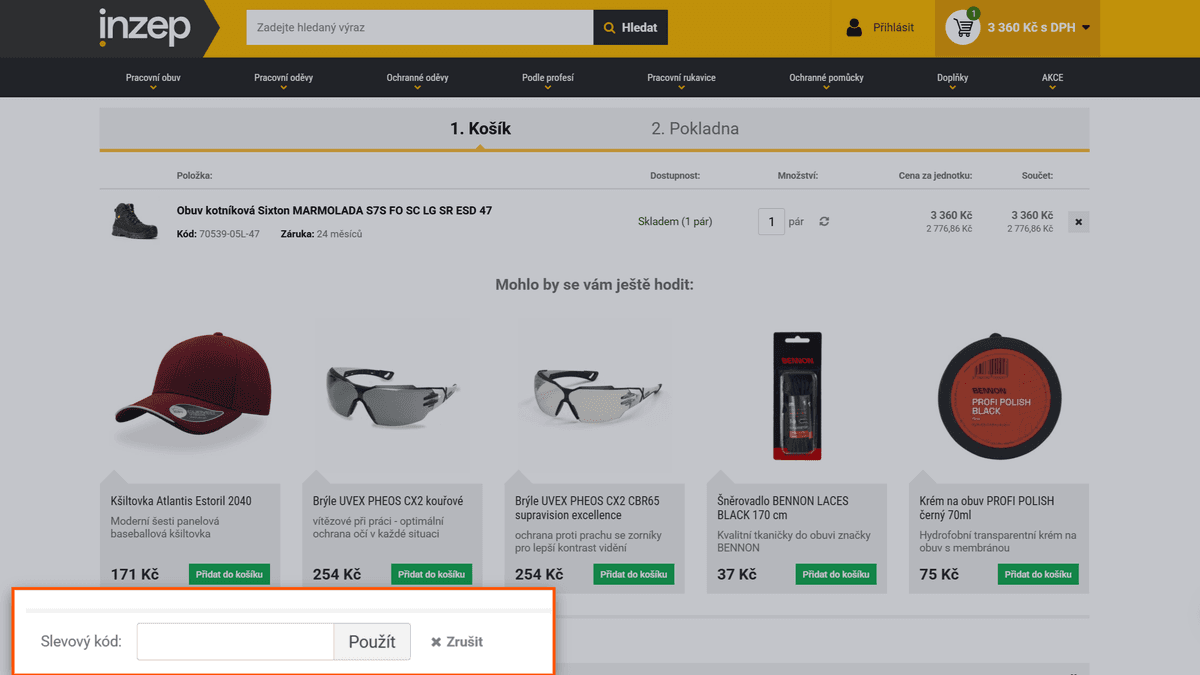The width and height of the screenshot is (1200, 675).
Task: Click the magnifier Hledat search button
Action: 630,28
